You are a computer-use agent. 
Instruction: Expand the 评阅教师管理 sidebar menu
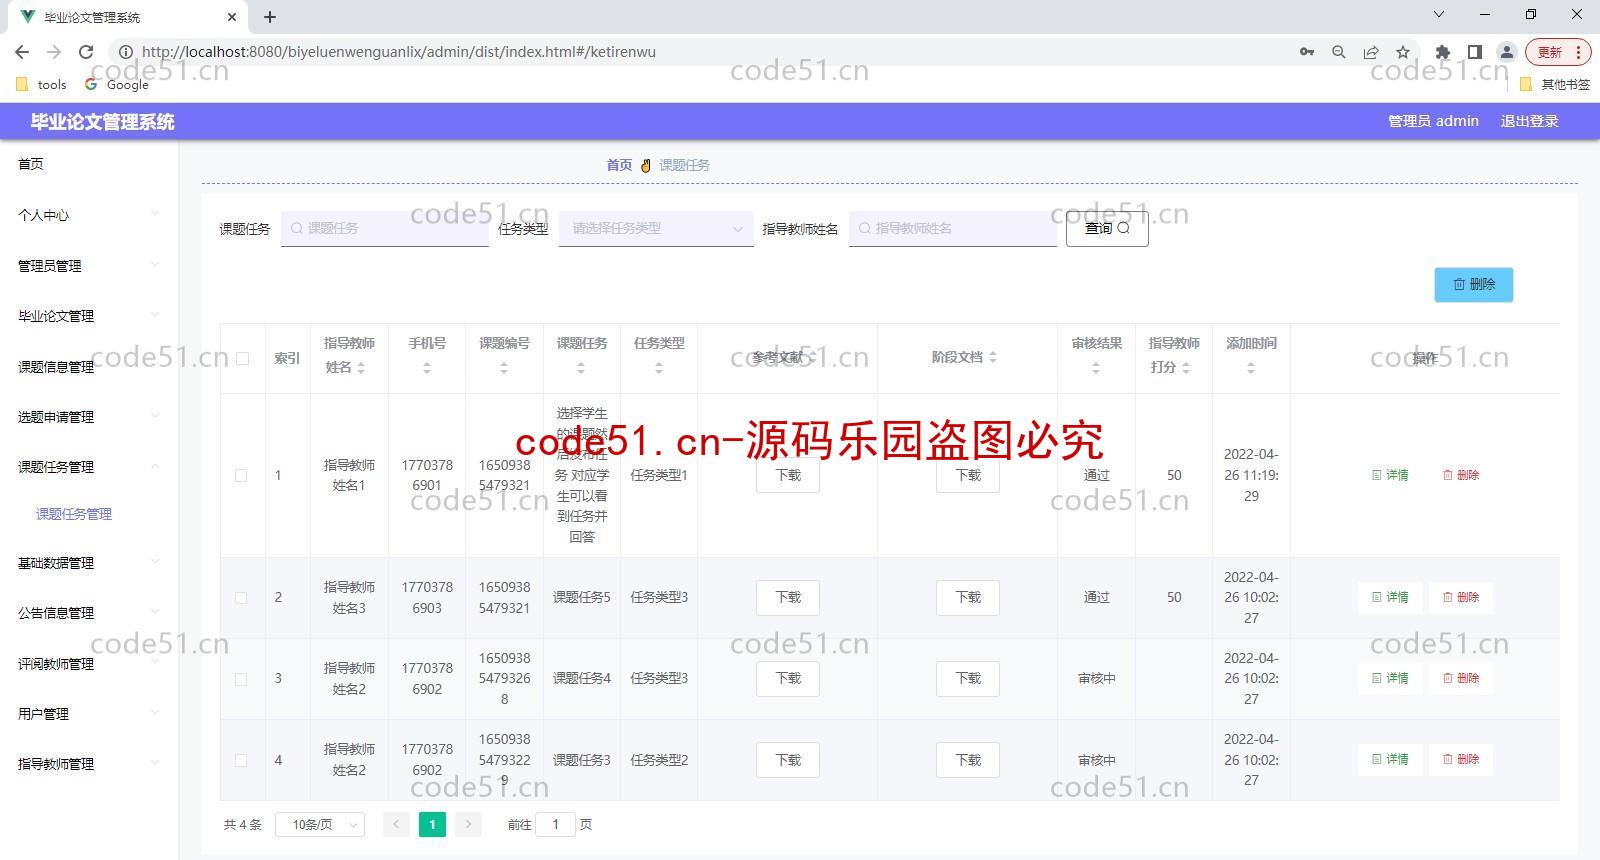(89, 663)
